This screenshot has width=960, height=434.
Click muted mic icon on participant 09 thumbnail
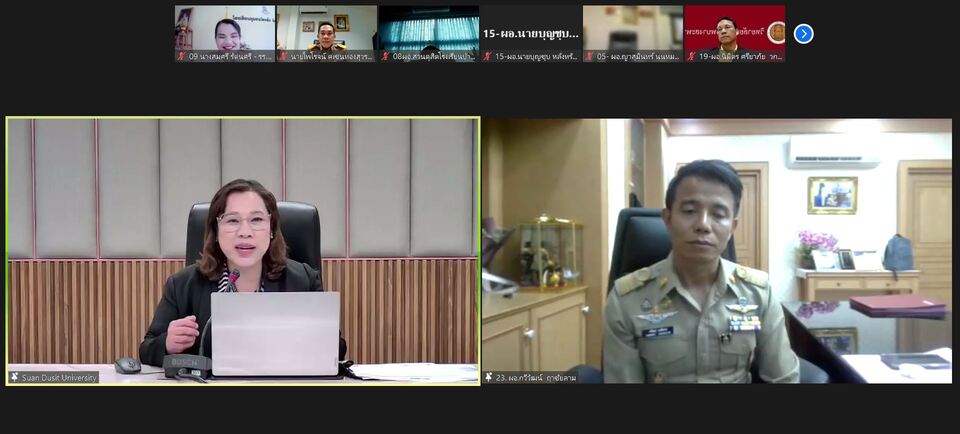tap(181, 56)
